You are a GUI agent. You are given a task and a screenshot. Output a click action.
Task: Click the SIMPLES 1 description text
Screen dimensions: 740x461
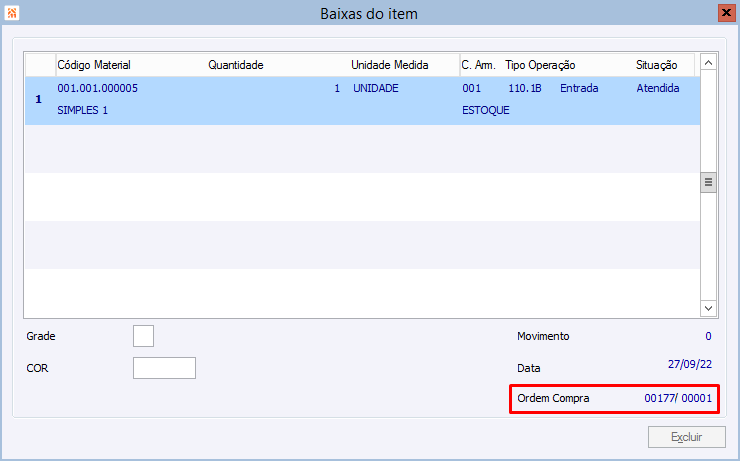tap(83, 110)
